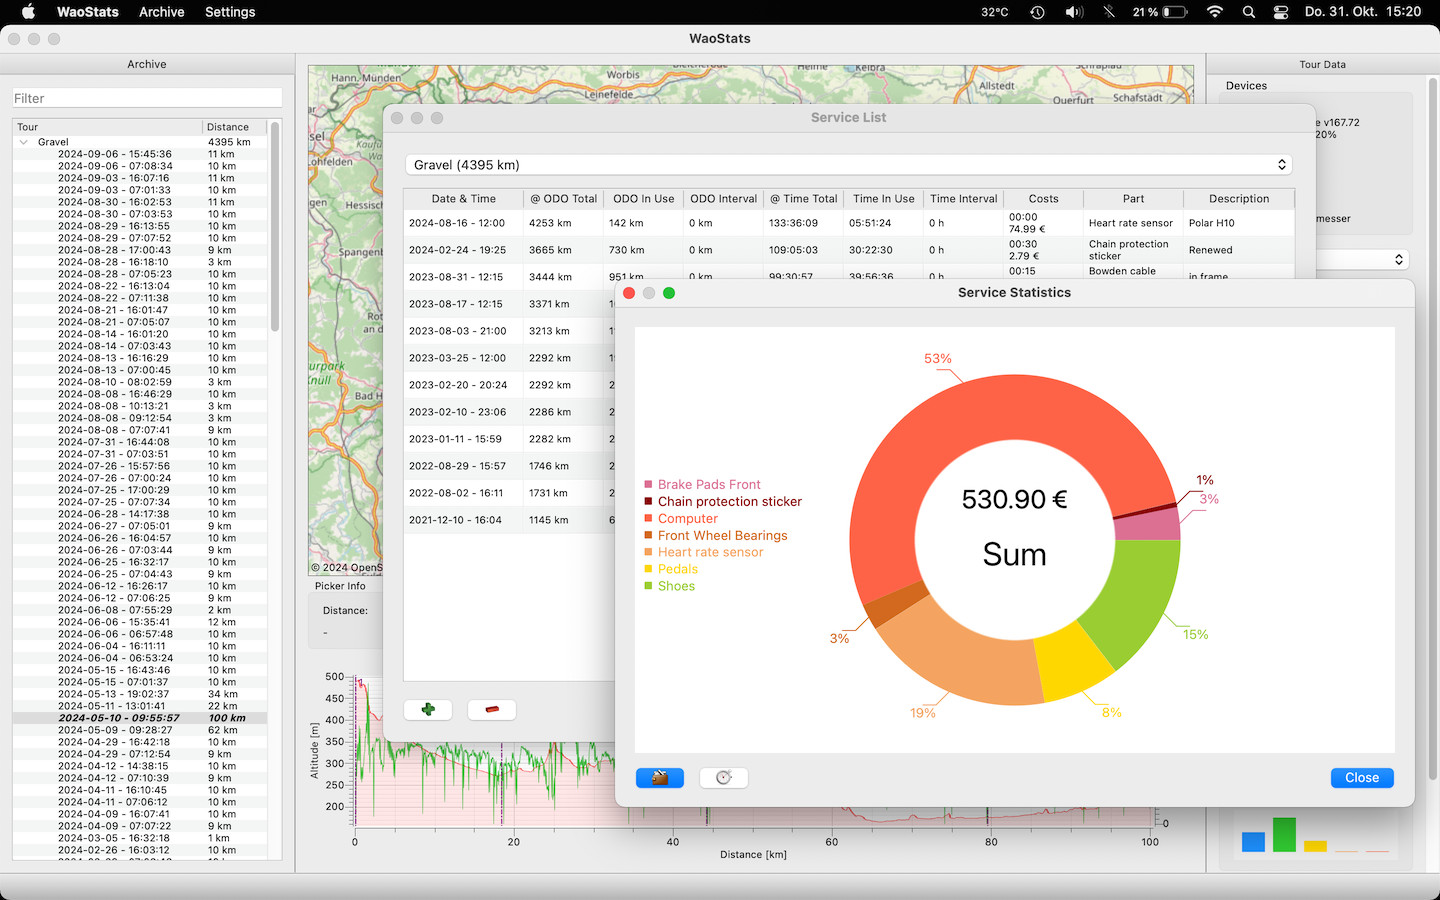1440x900 pixels.
Task: Open the Archive menu
Action: (161, 12)
